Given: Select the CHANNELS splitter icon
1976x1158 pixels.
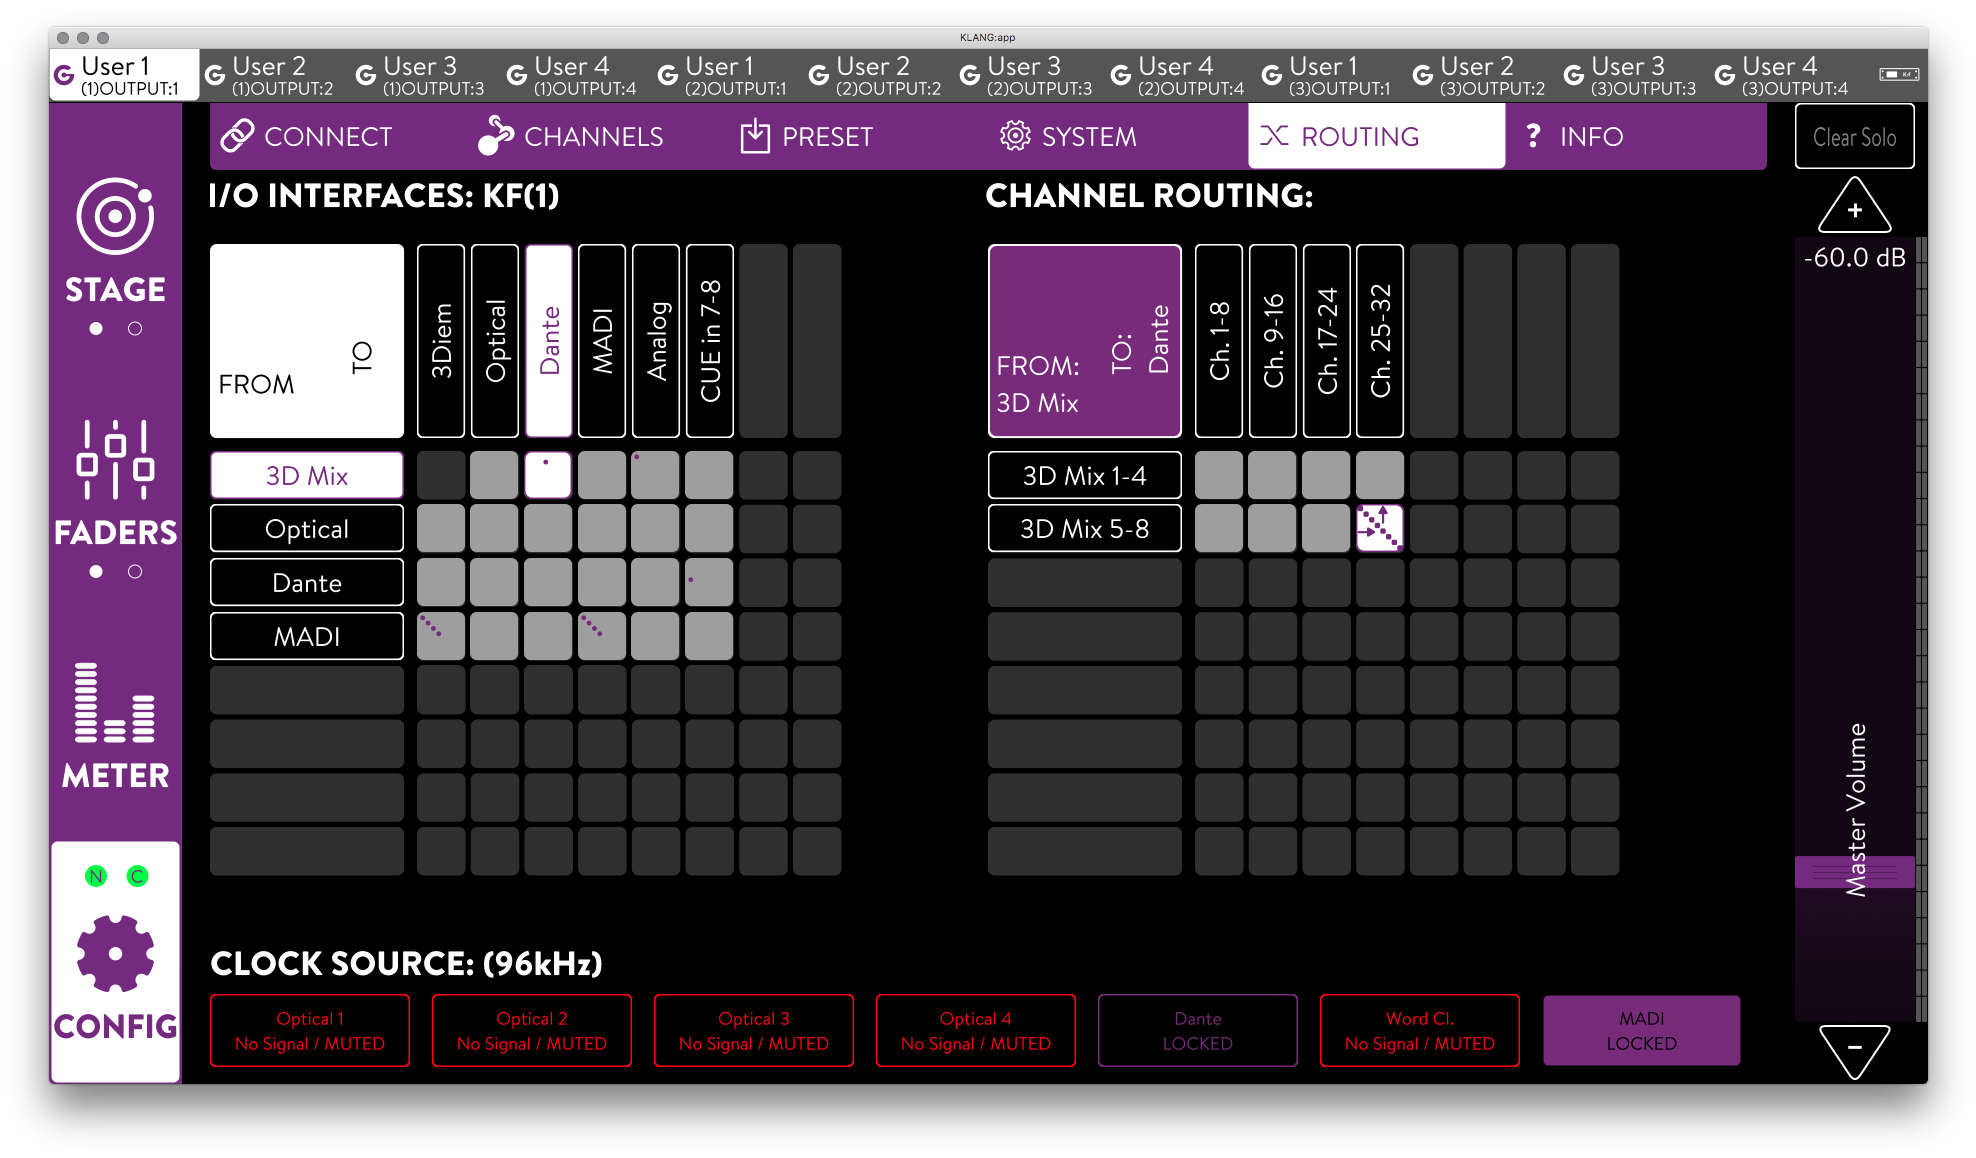Looking at the screenshot, I should [x=495, y=135].
